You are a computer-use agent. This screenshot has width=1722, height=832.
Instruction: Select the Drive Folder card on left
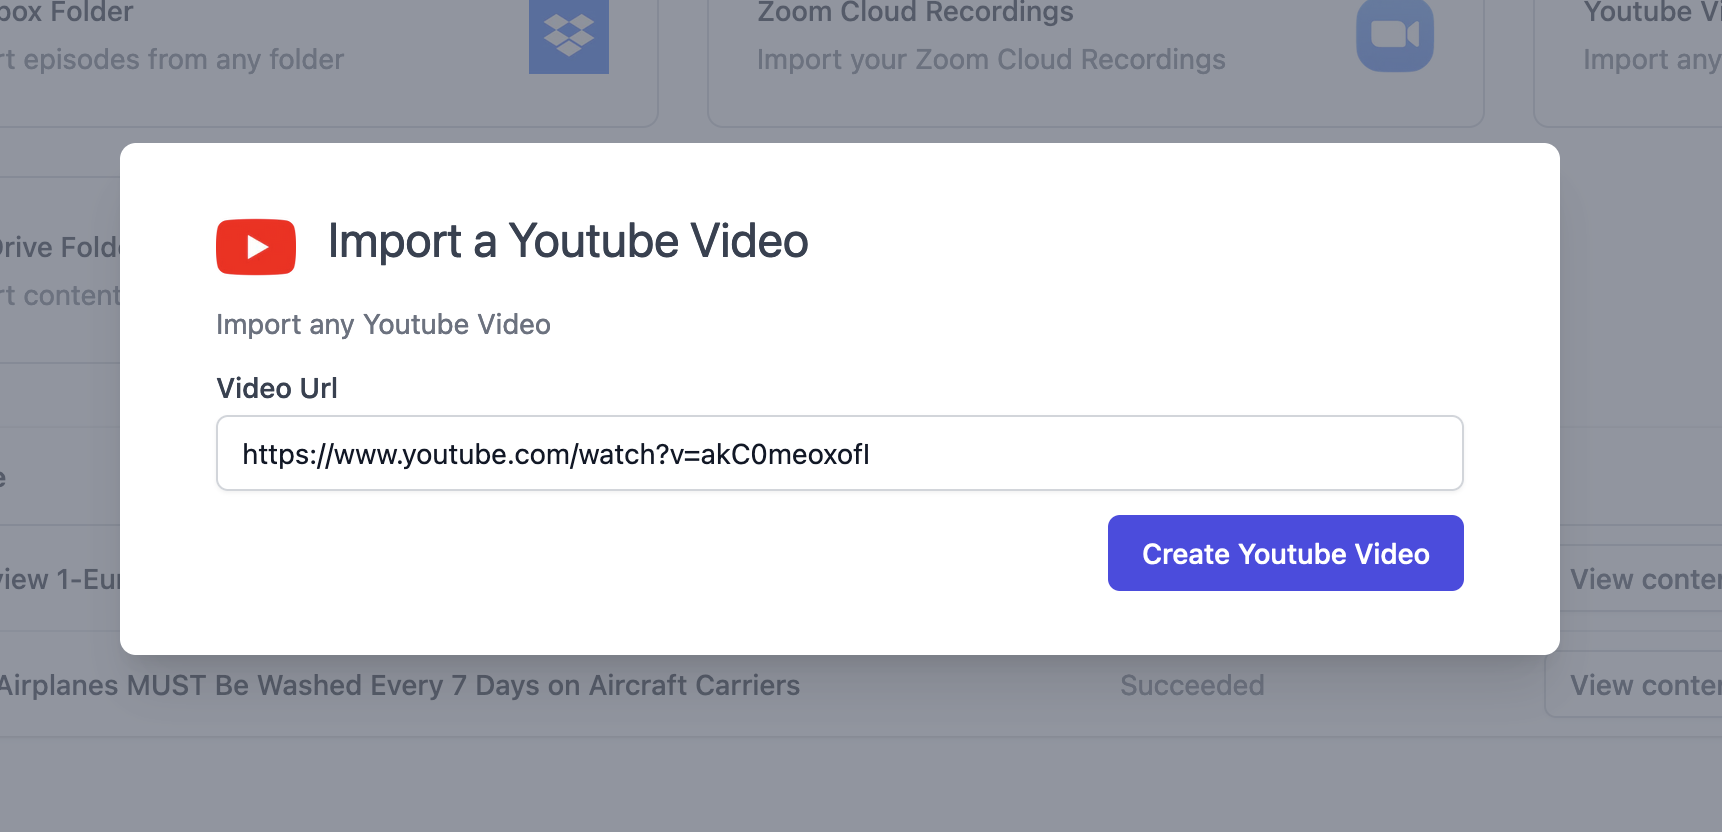60,248
